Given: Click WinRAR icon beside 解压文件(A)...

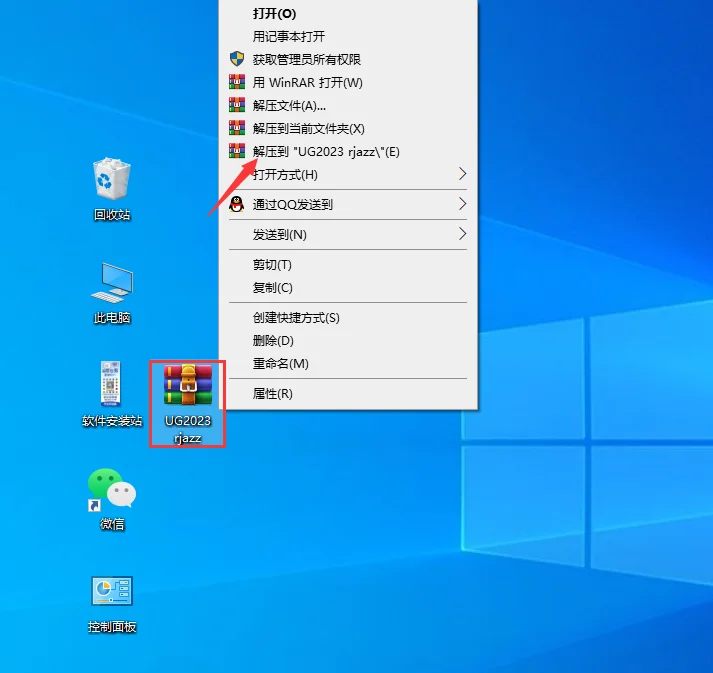Looking at the screenshot, I should (x=236, y=105).
